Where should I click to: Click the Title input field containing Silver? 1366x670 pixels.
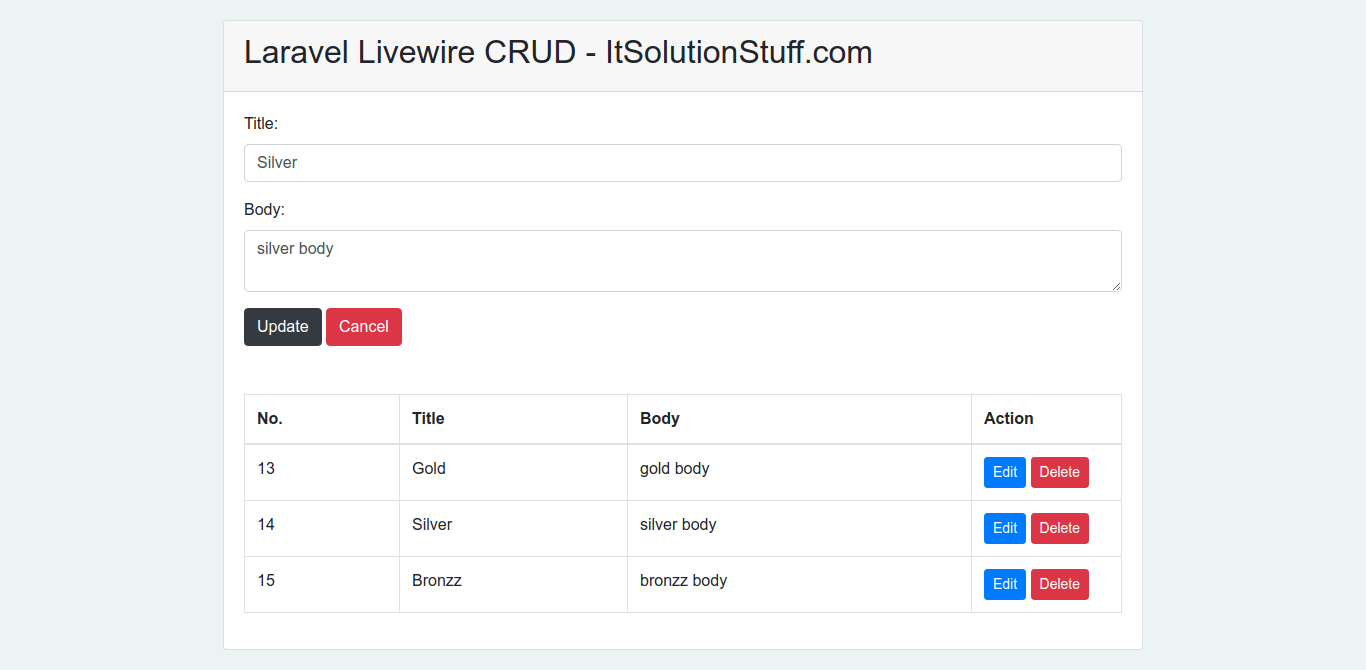(x=682, y=163)
